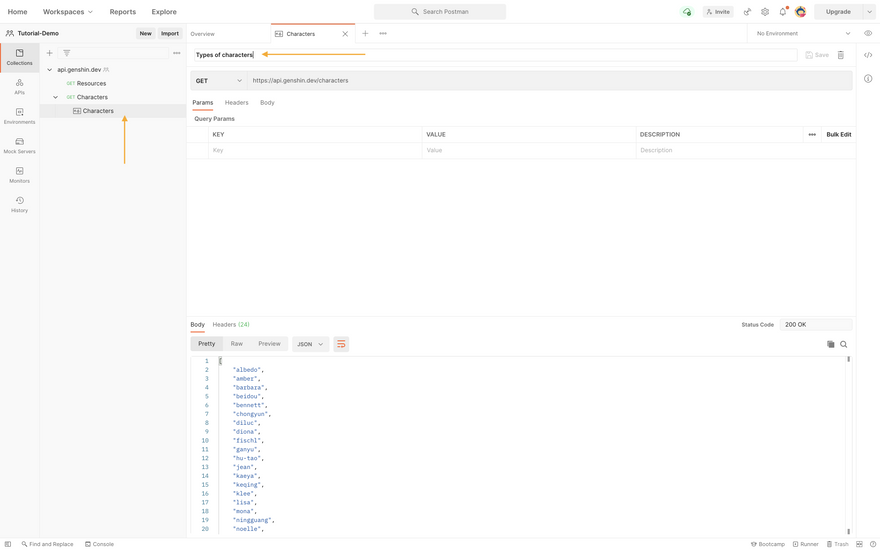
Task: Select the Preview view
Action: (x=269, y=343)
